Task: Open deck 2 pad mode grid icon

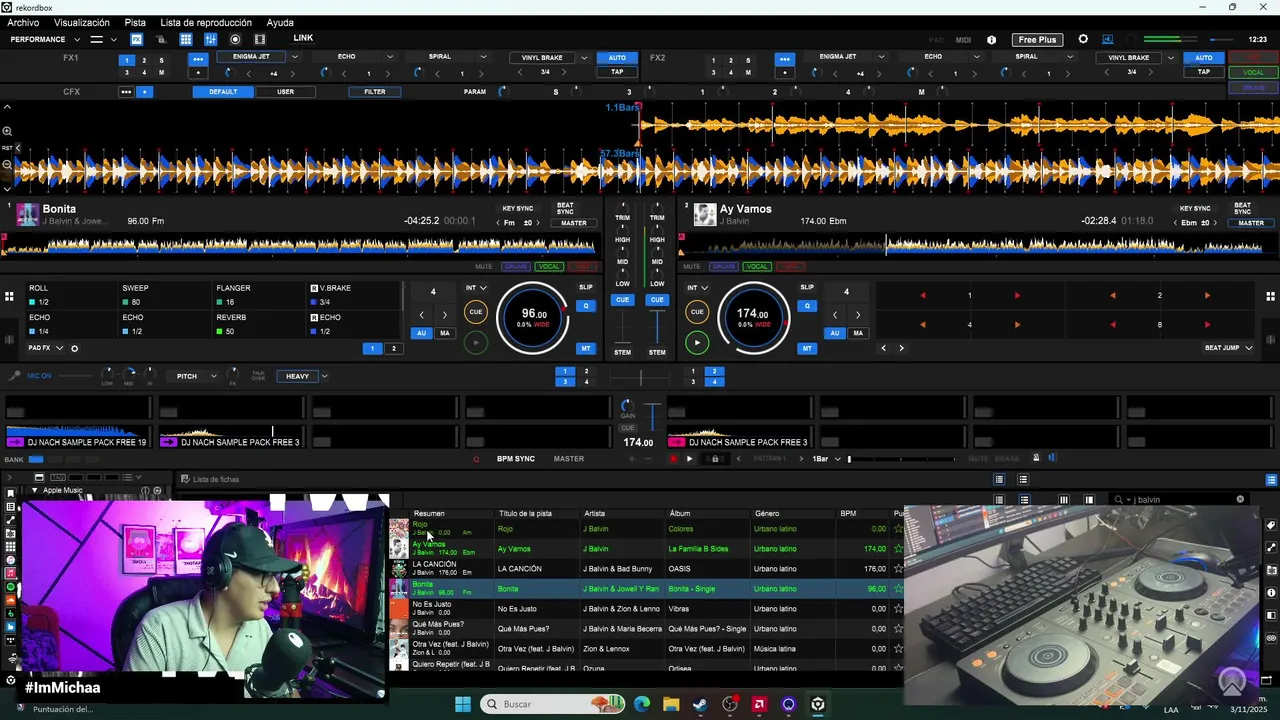Action: point(1270,296)
